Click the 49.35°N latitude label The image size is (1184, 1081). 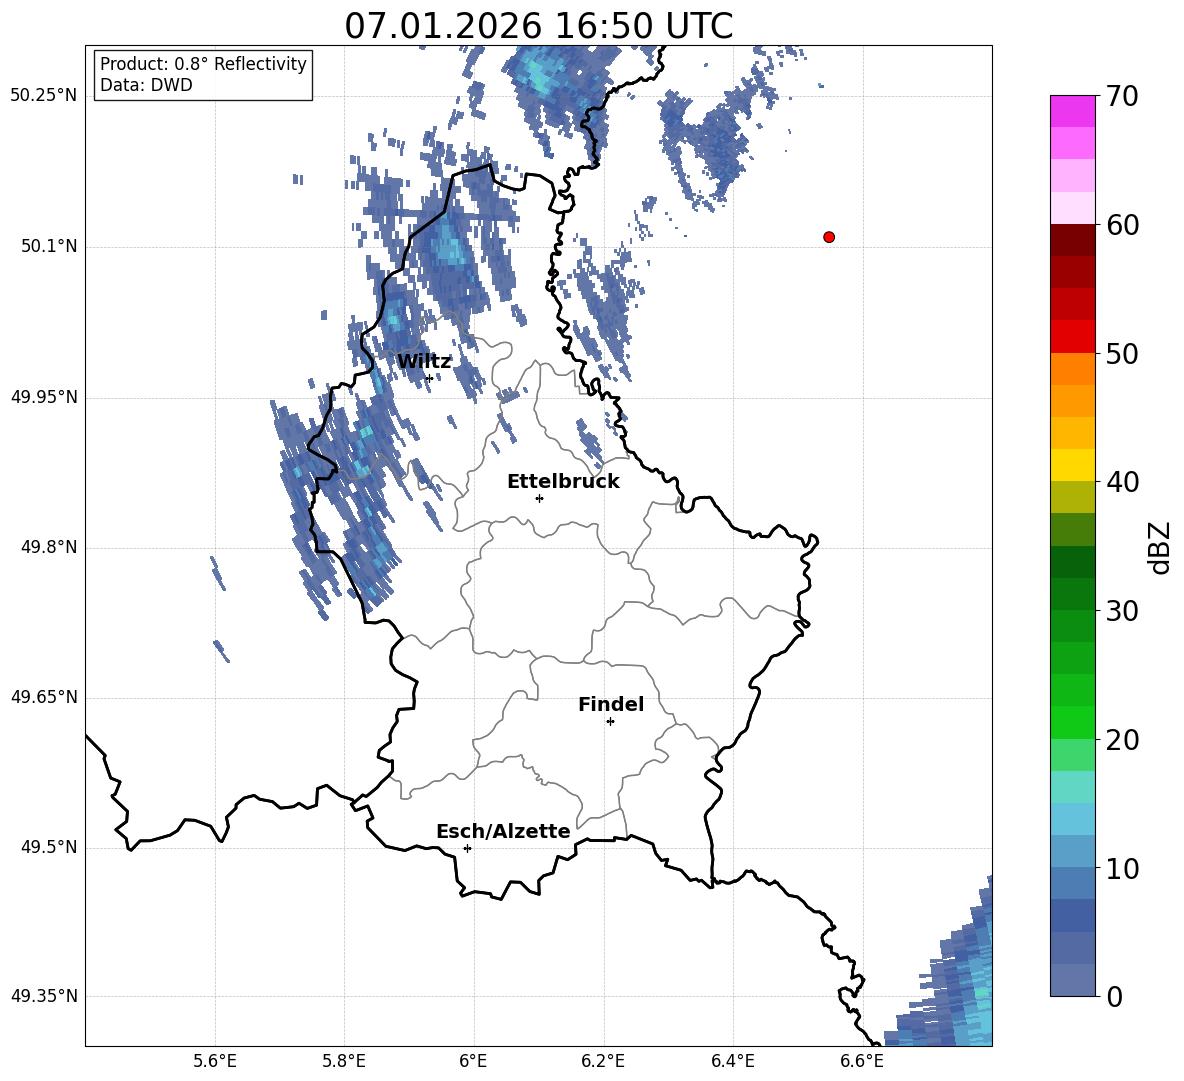44,996
